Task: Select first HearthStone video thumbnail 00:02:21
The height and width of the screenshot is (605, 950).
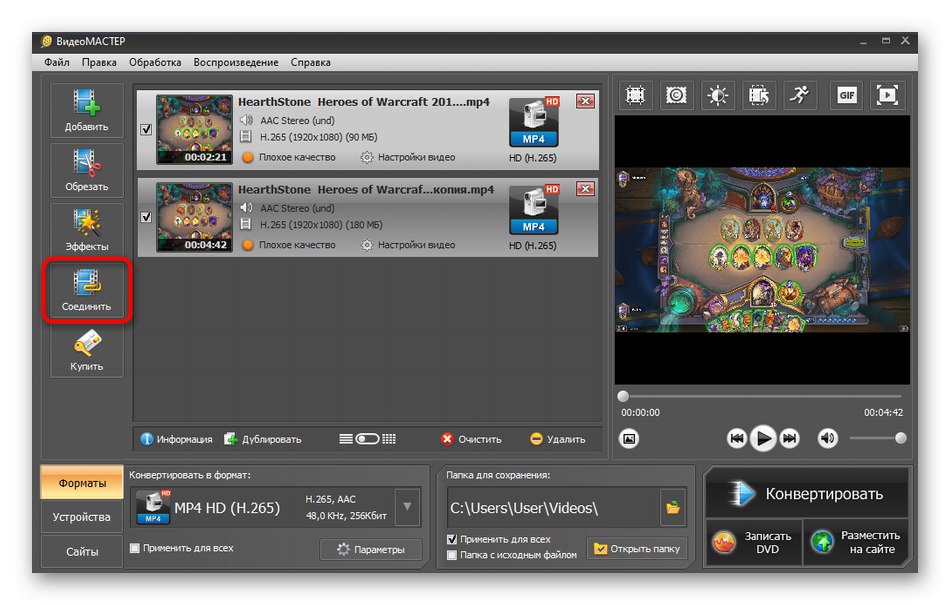Action: click(194, 129)
